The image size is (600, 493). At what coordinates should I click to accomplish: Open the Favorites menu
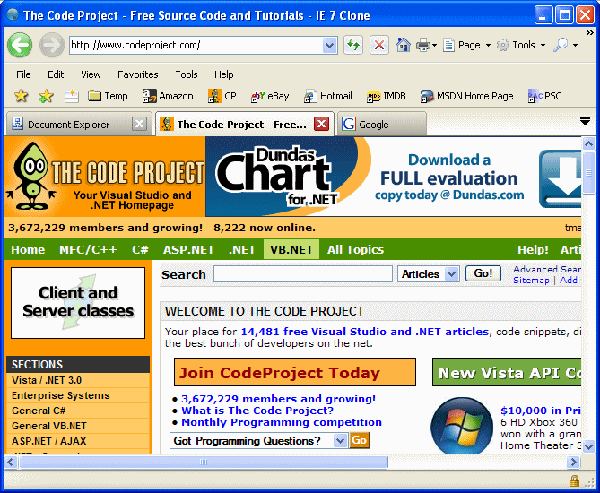tap(138, 74)
